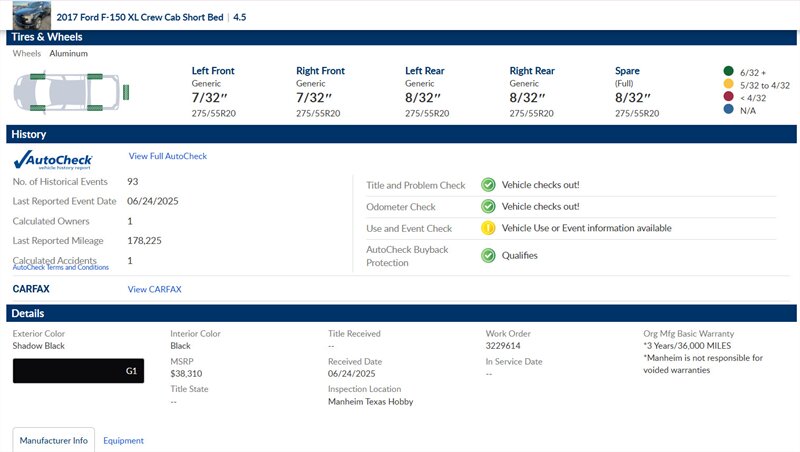Click Received Date 06/24/2025 in Details
The height and width of the screenshot is (452, 800).
[x=352, y=373]
